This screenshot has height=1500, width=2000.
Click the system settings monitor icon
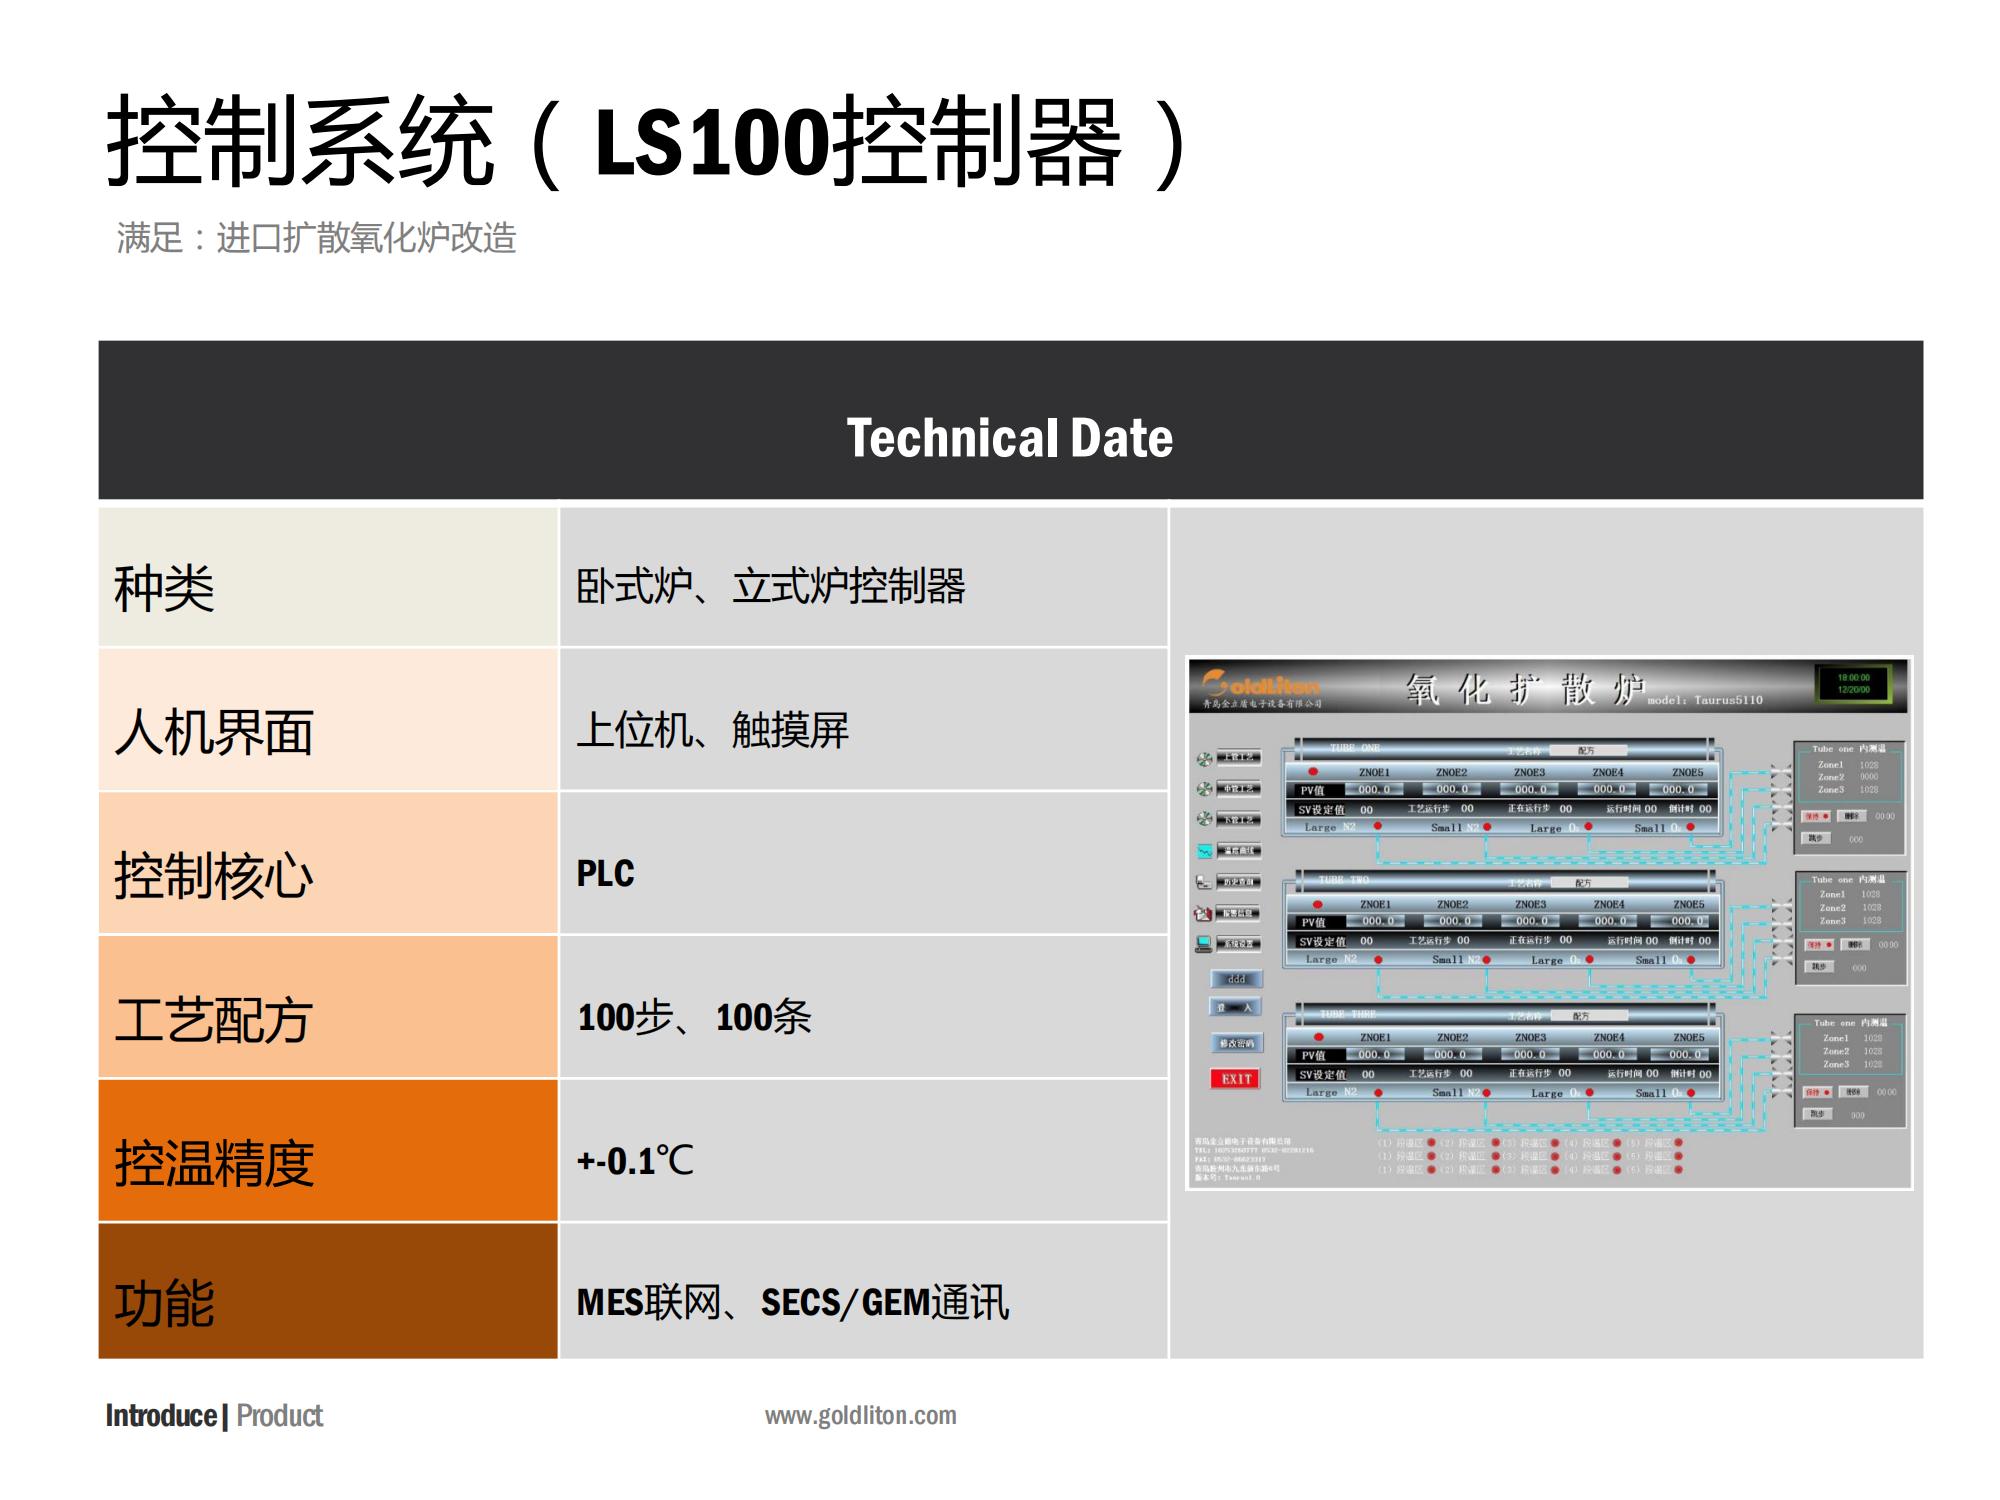point(1205,943)
